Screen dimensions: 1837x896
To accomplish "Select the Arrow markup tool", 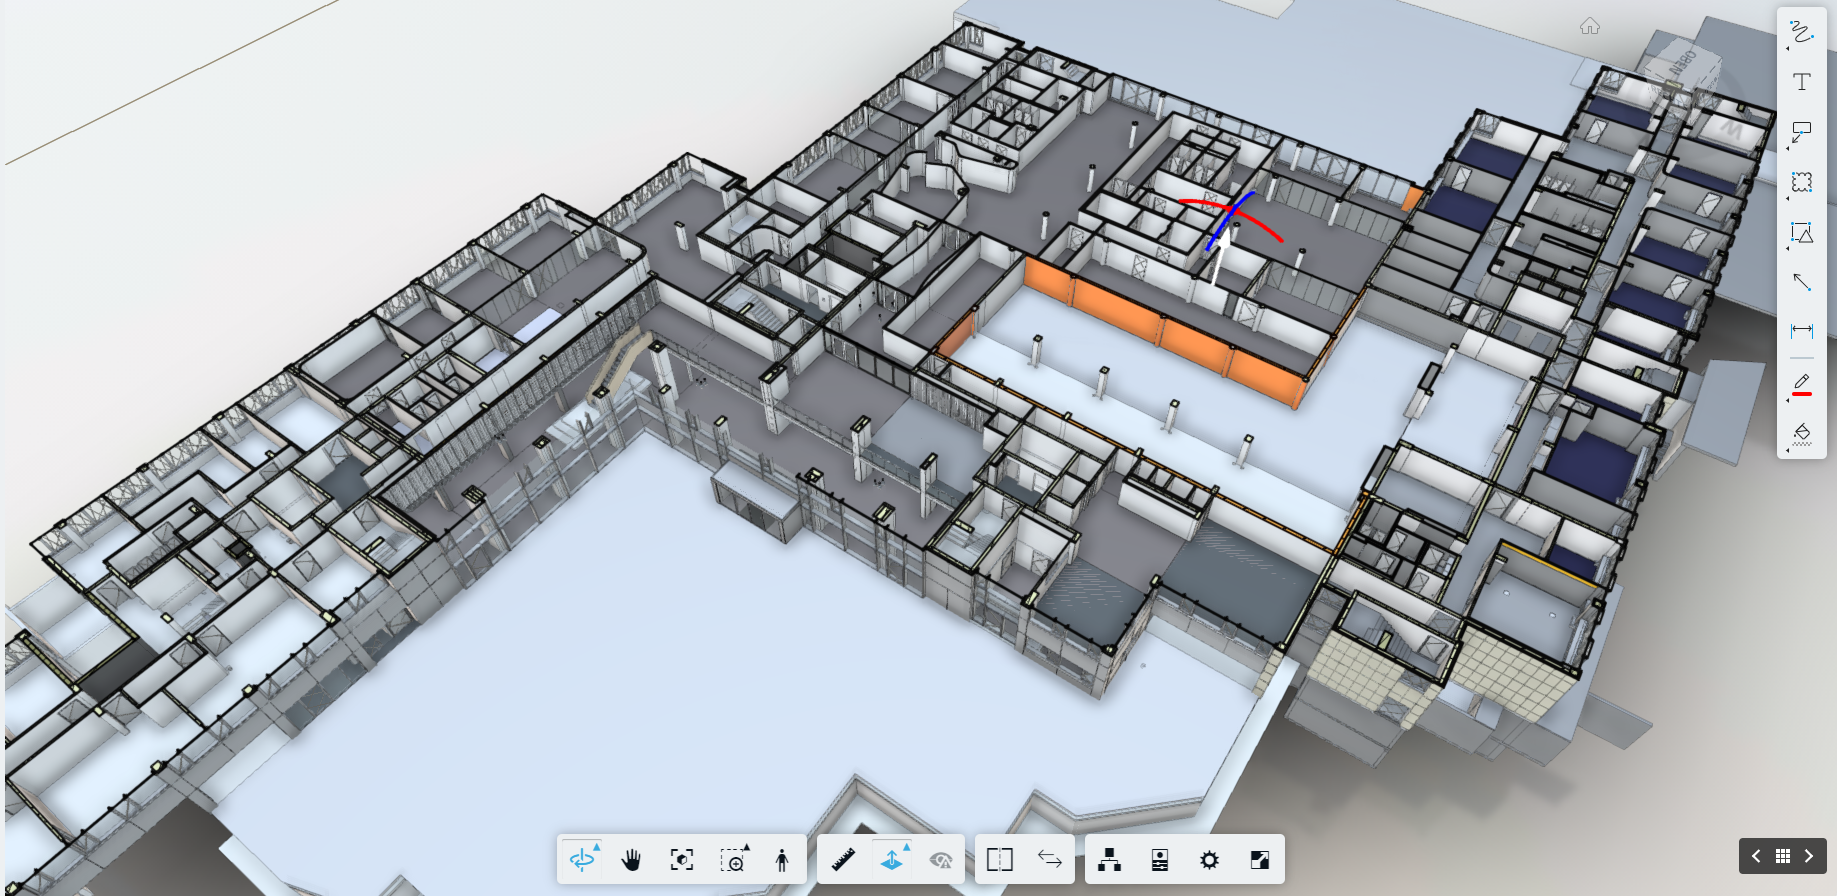I will click(x=1801, y=282).
